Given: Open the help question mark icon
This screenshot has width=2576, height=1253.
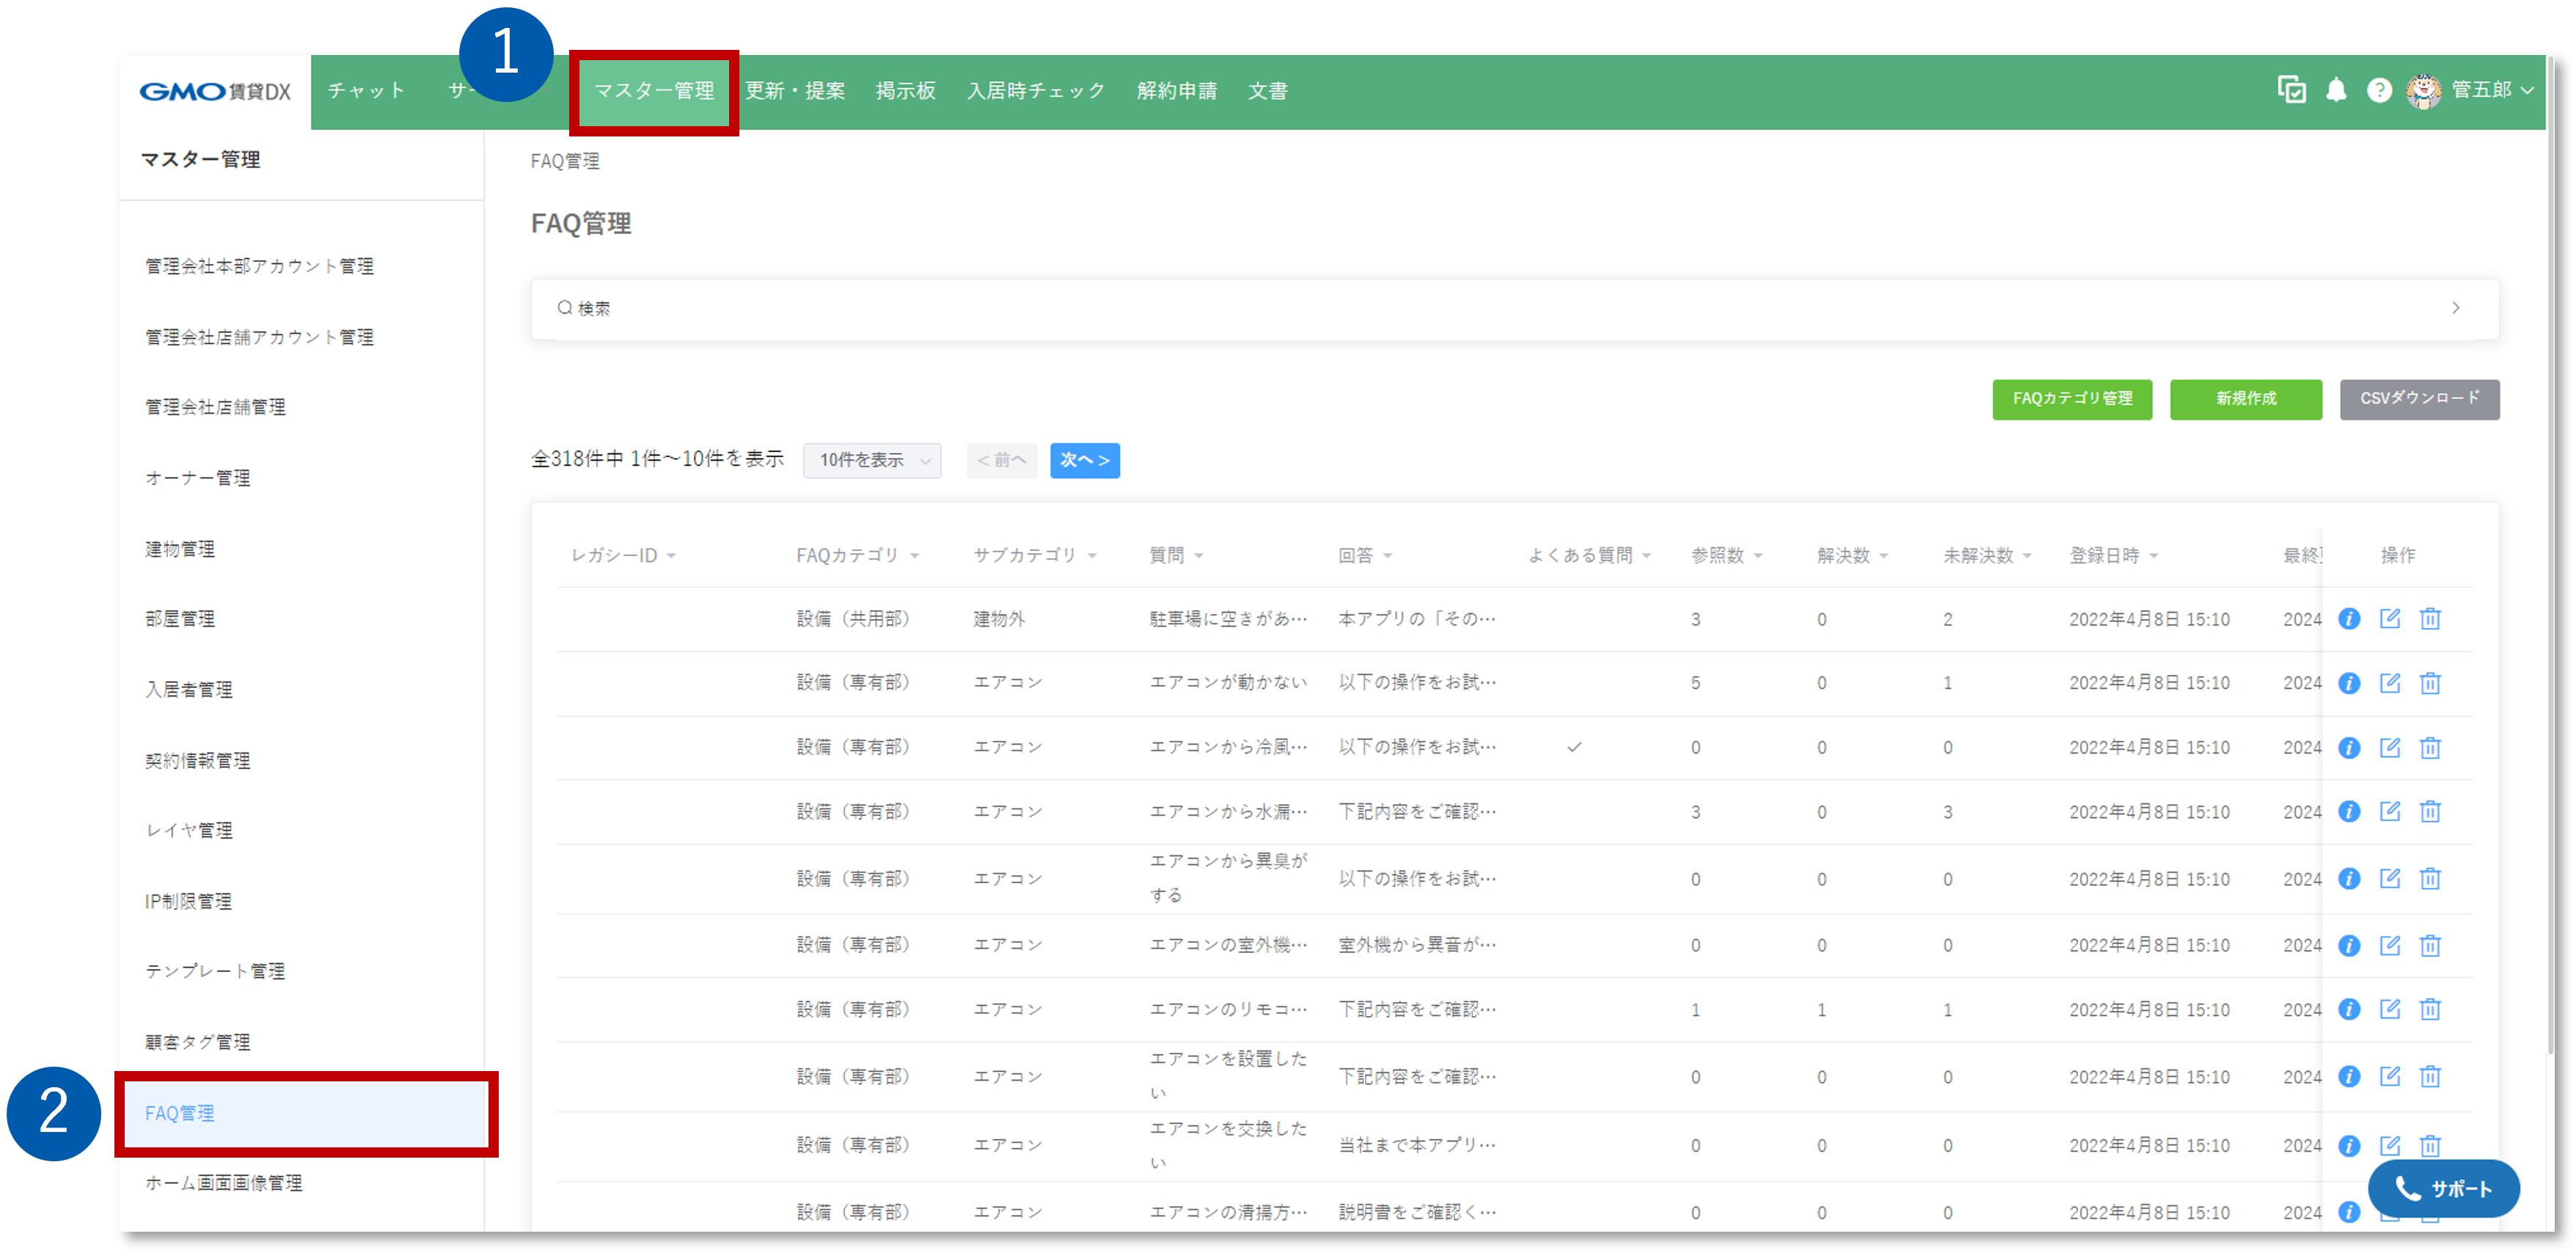Looking at the screenshot, I should point(2379,90).
